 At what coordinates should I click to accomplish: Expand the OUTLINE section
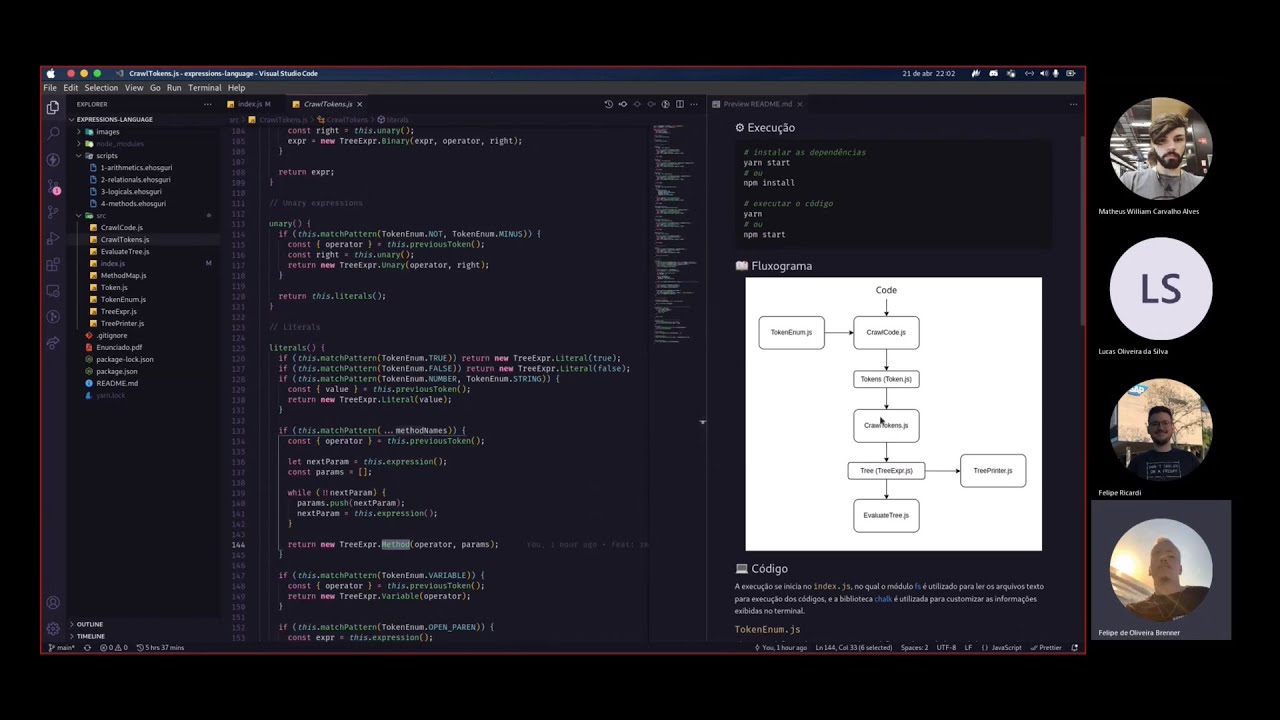tap(90, 624)
